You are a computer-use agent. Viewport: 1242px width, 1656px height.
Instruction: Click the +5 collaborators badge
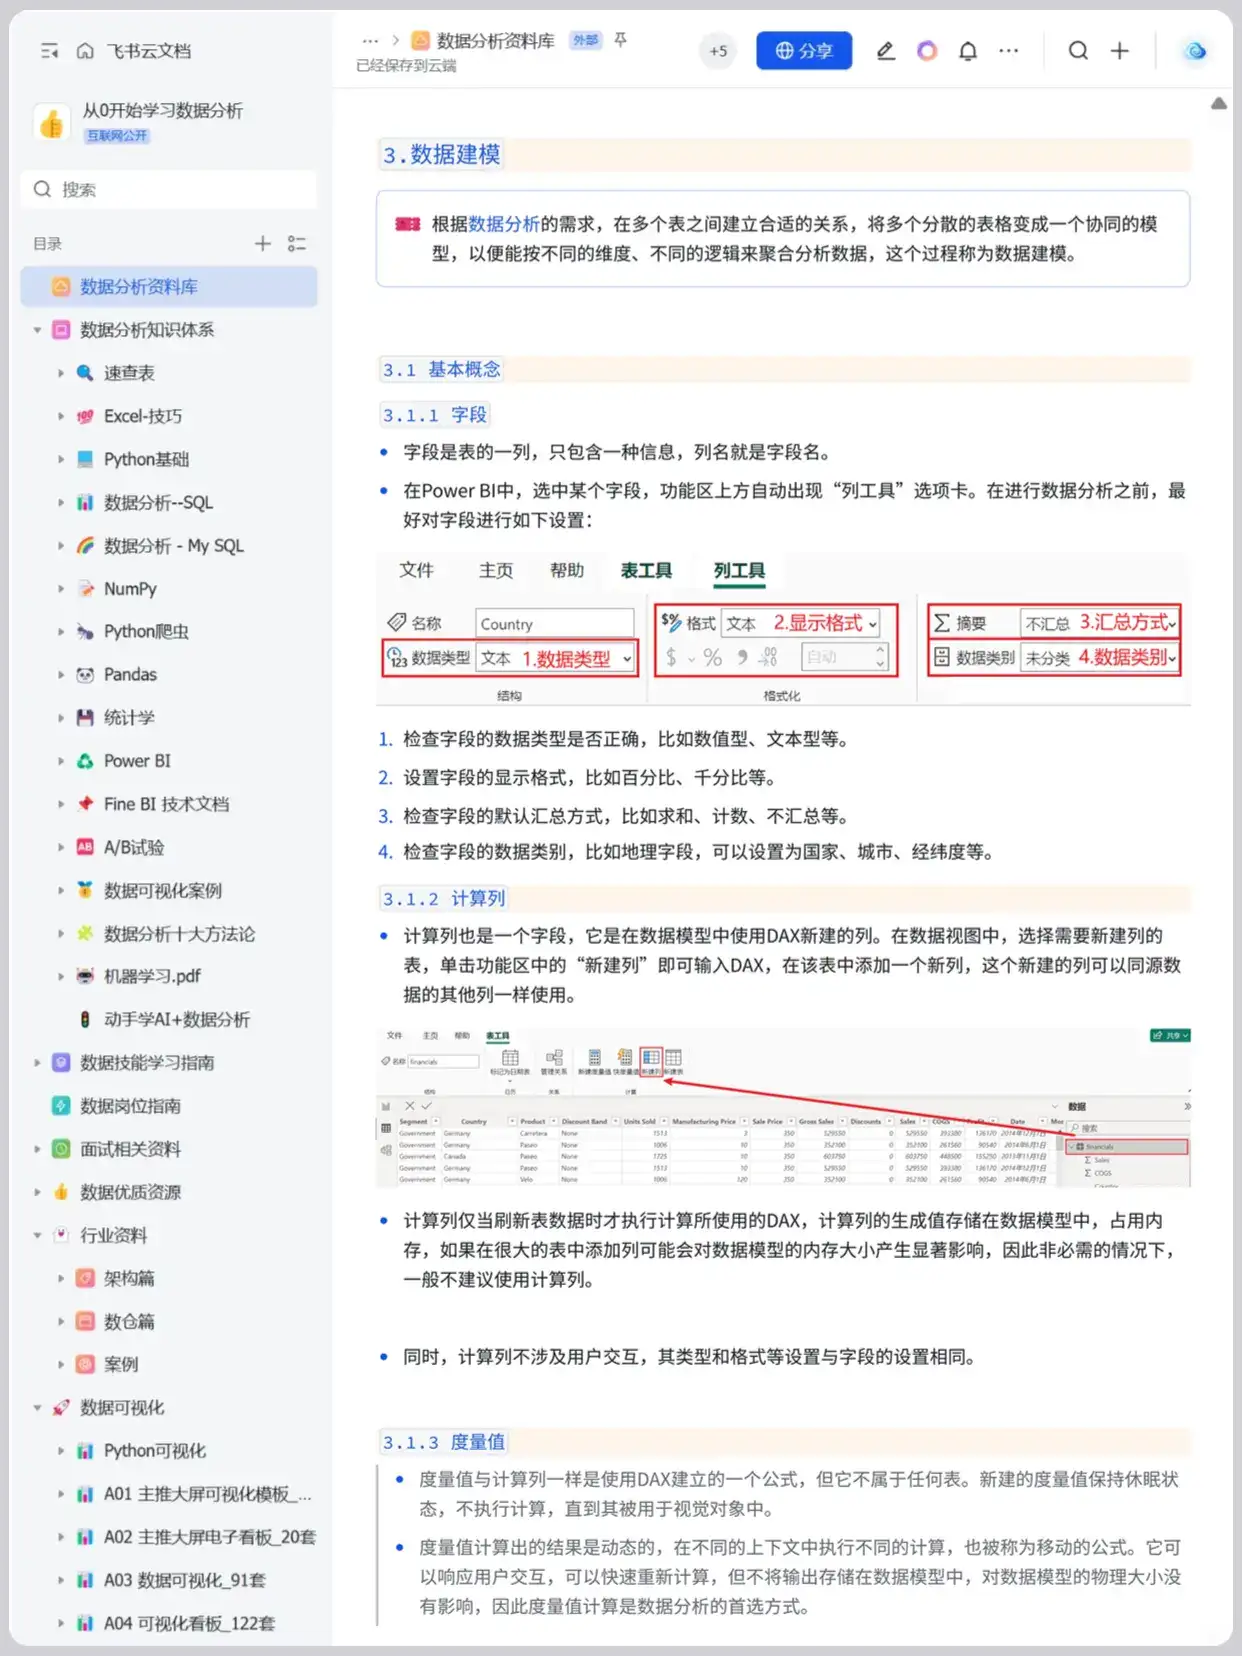click(x=718, y=51)
